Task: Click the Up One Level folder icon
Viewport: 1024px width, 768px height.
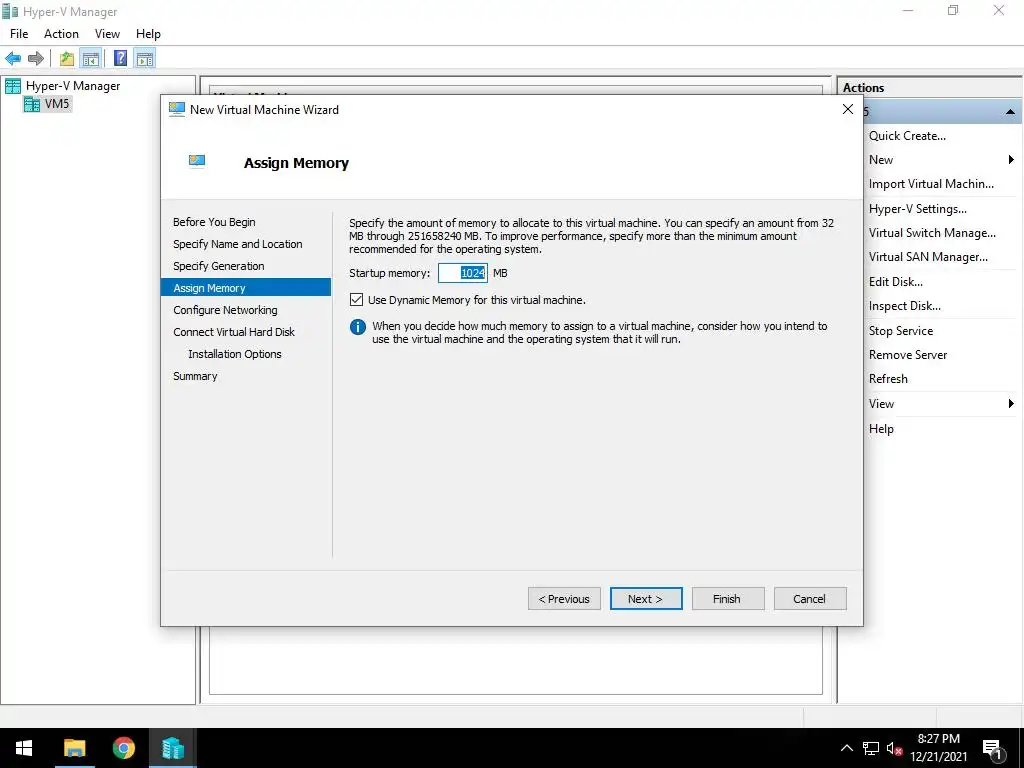Action: click(x=67, y=59)
